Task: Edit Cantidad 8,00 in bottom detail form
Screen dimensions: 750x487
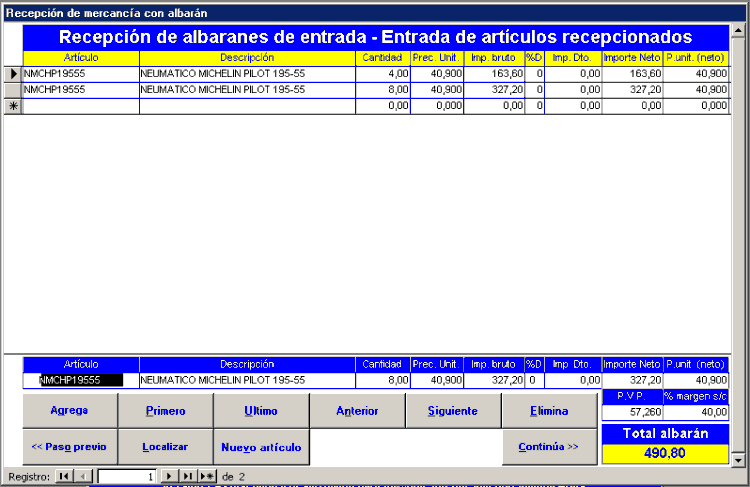Action: pos(383,380)
